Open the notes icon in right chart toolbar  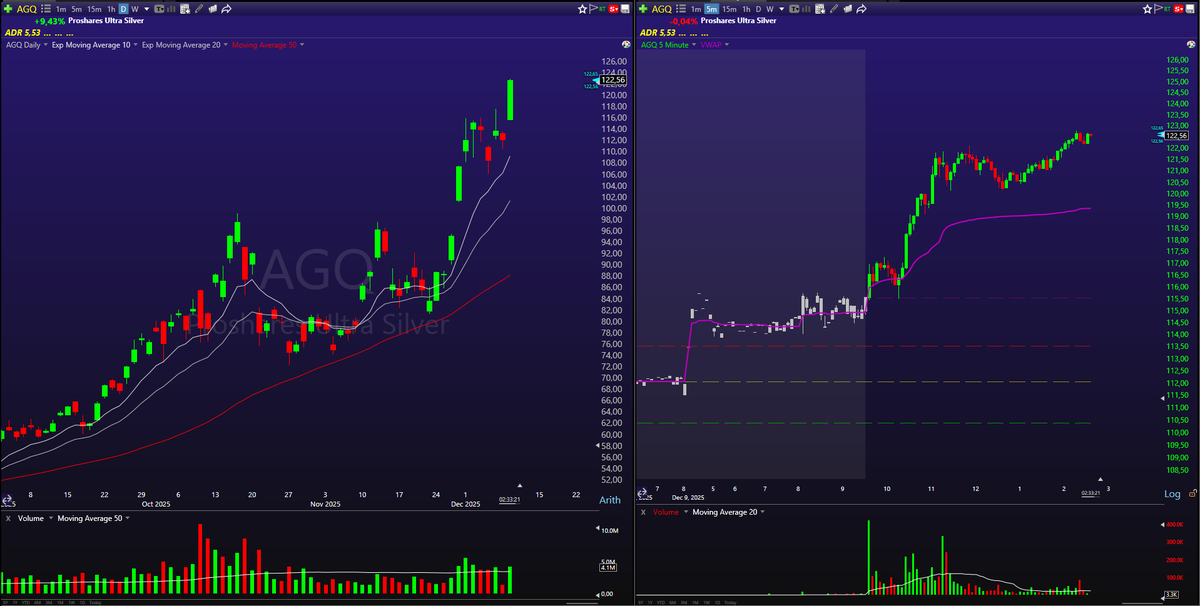click(820, 9)
